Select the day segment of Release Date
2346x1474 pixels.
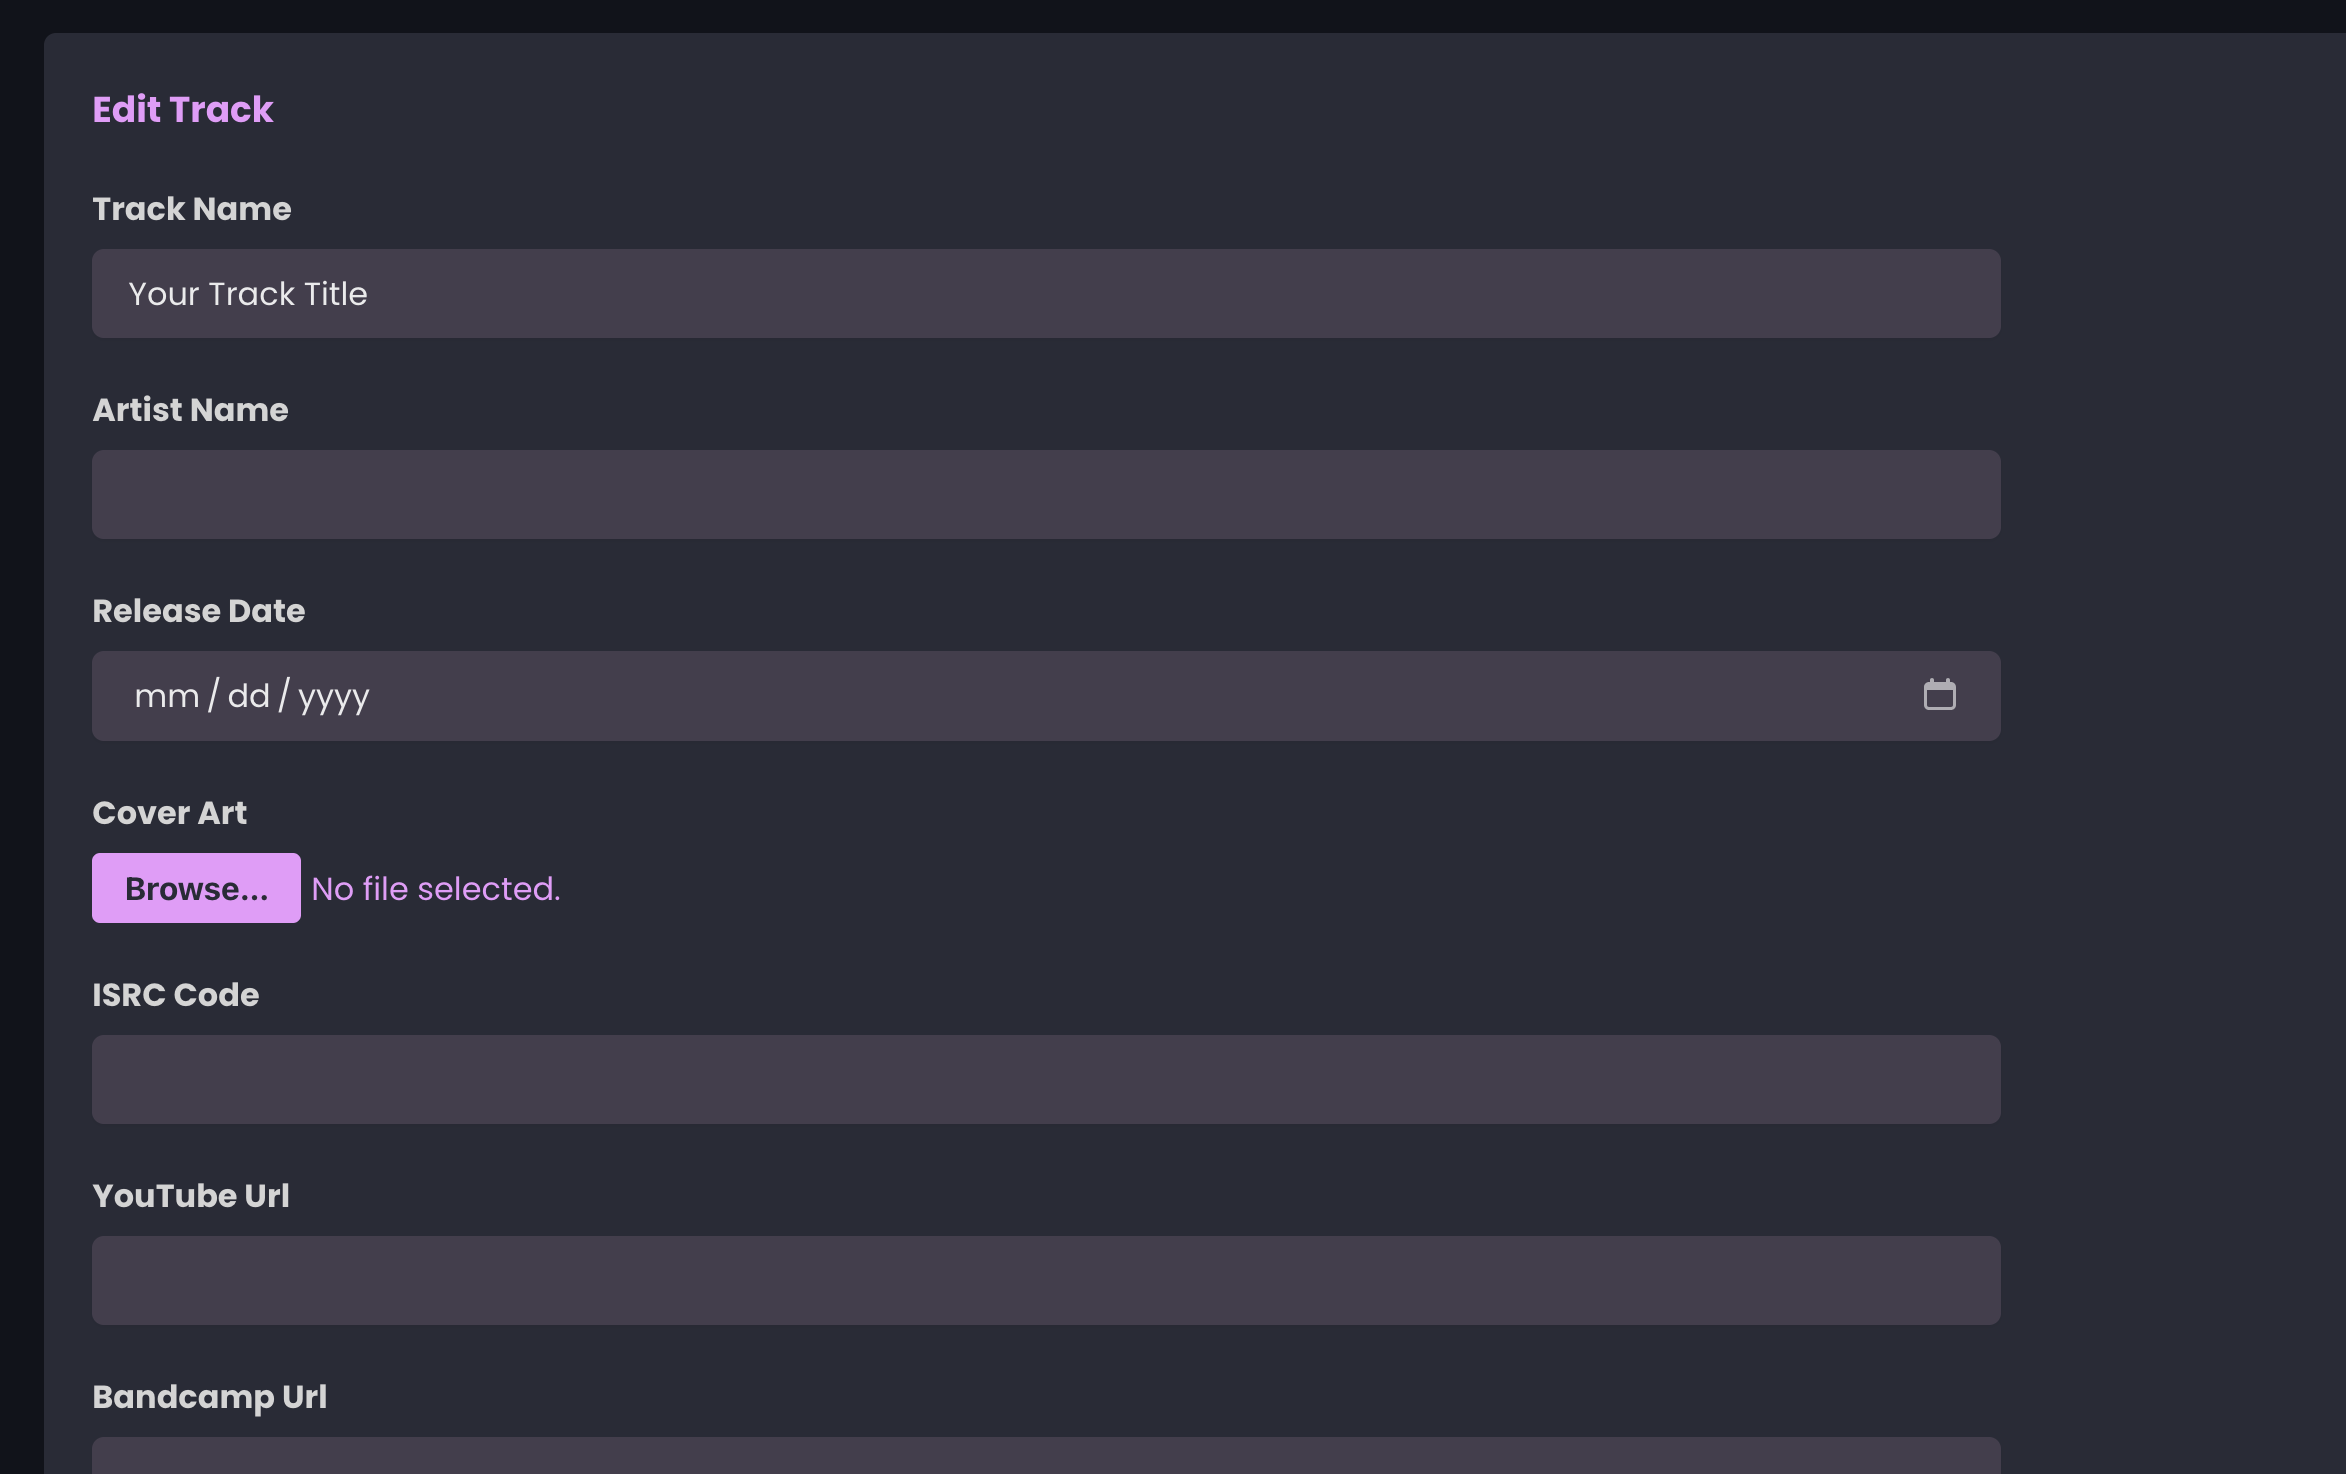coord(249,695)
